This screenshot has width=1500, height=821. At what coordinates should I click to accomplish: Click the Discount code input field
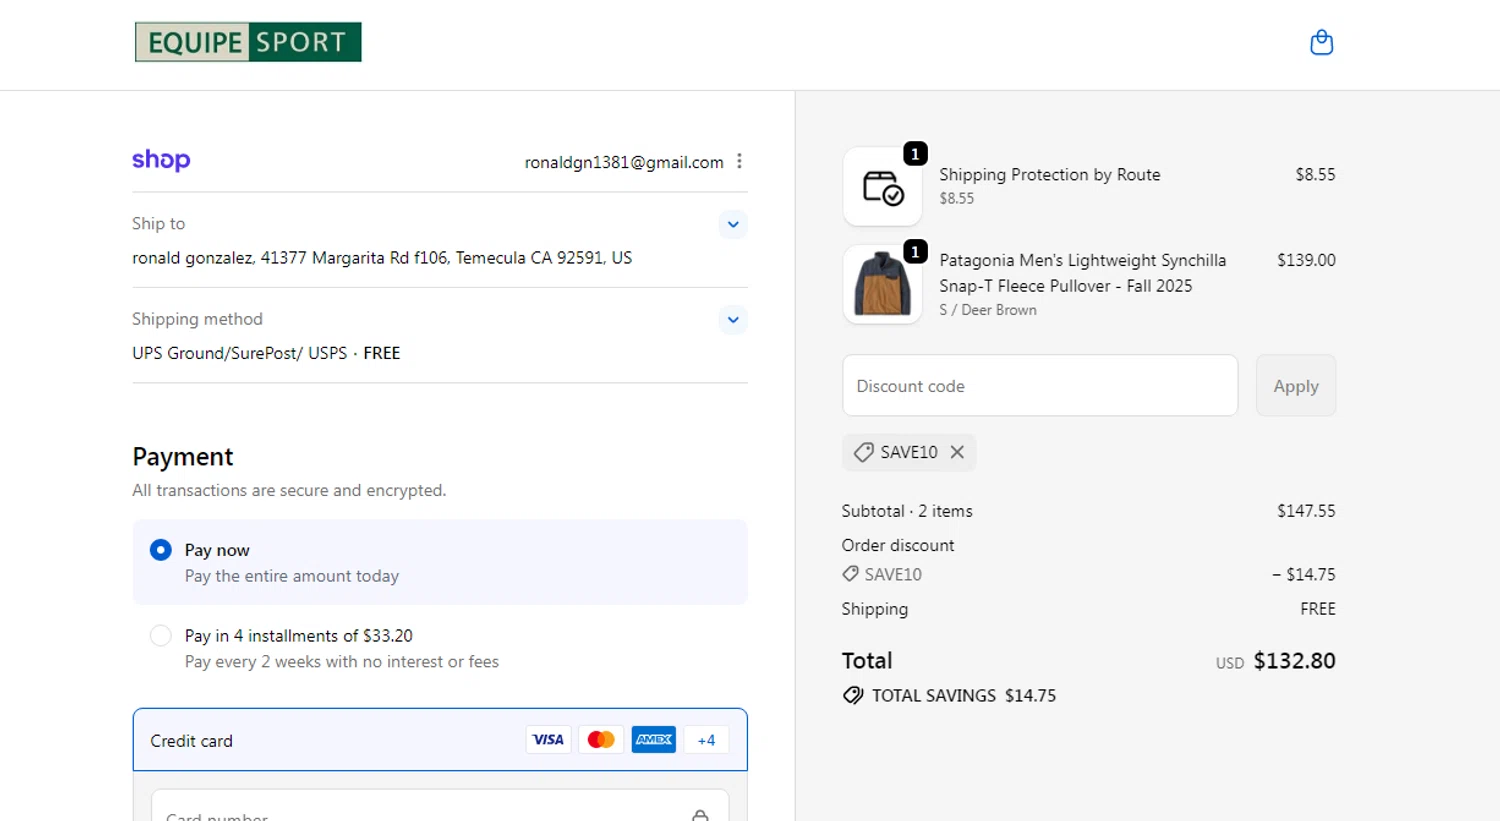click(1040, 385)
